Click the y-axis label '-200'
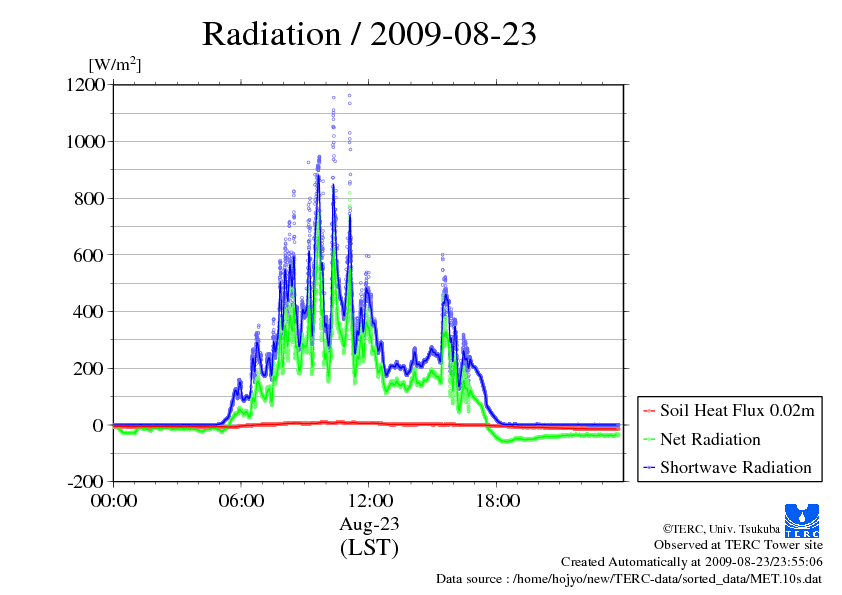 (x=85, y=481)
